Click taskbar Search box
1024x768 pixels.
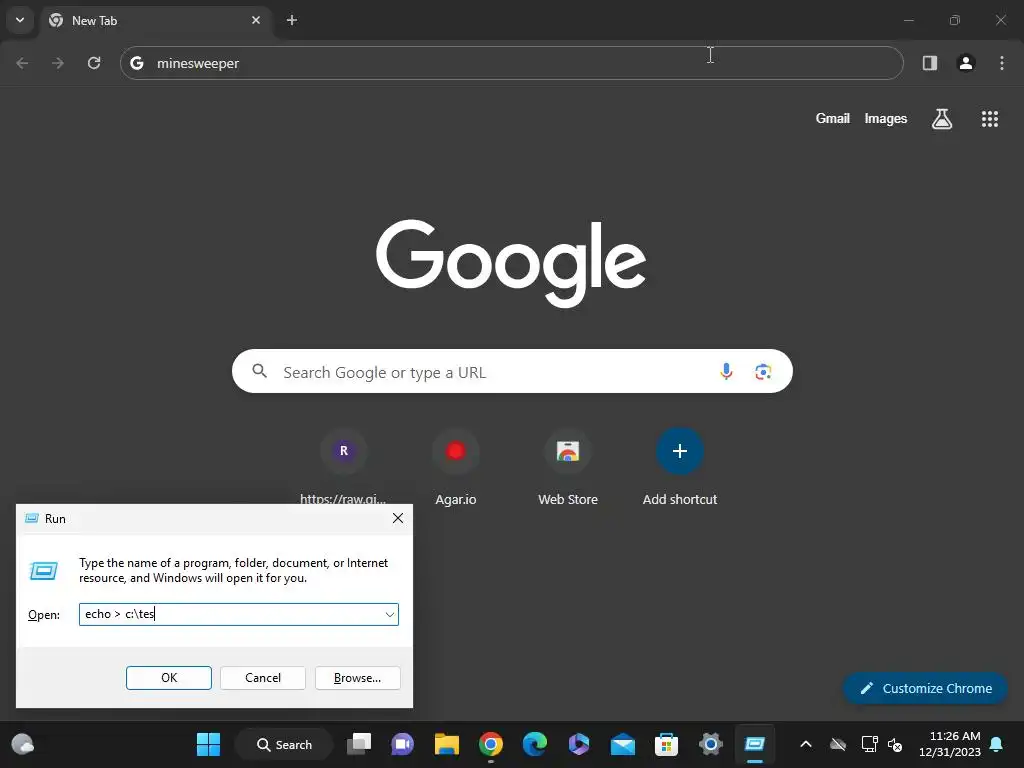coord(284,744)
